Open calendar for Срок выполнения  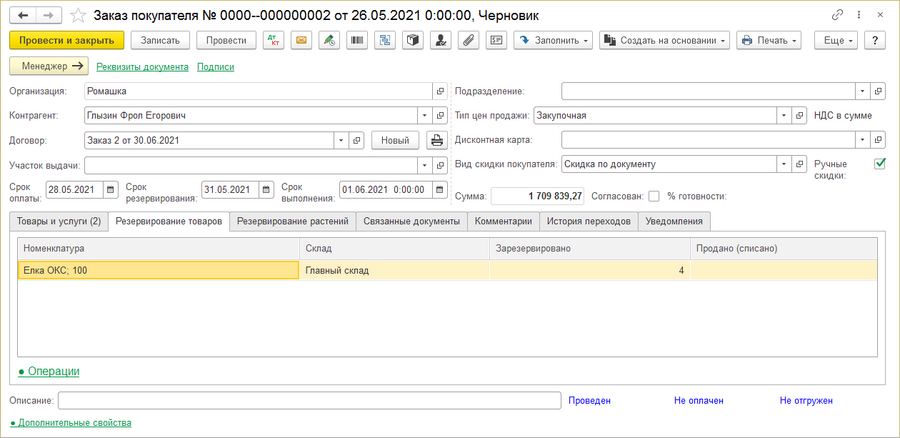tap(440, 189)
